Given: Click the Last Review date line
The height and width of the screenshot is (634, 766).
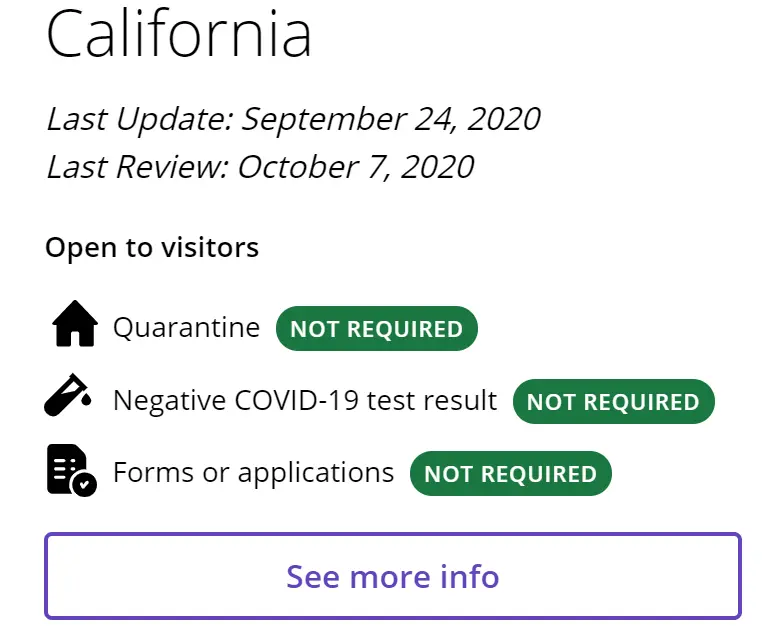Looking at the screenshot, I should pyautogui.click(x=260, y=167).
